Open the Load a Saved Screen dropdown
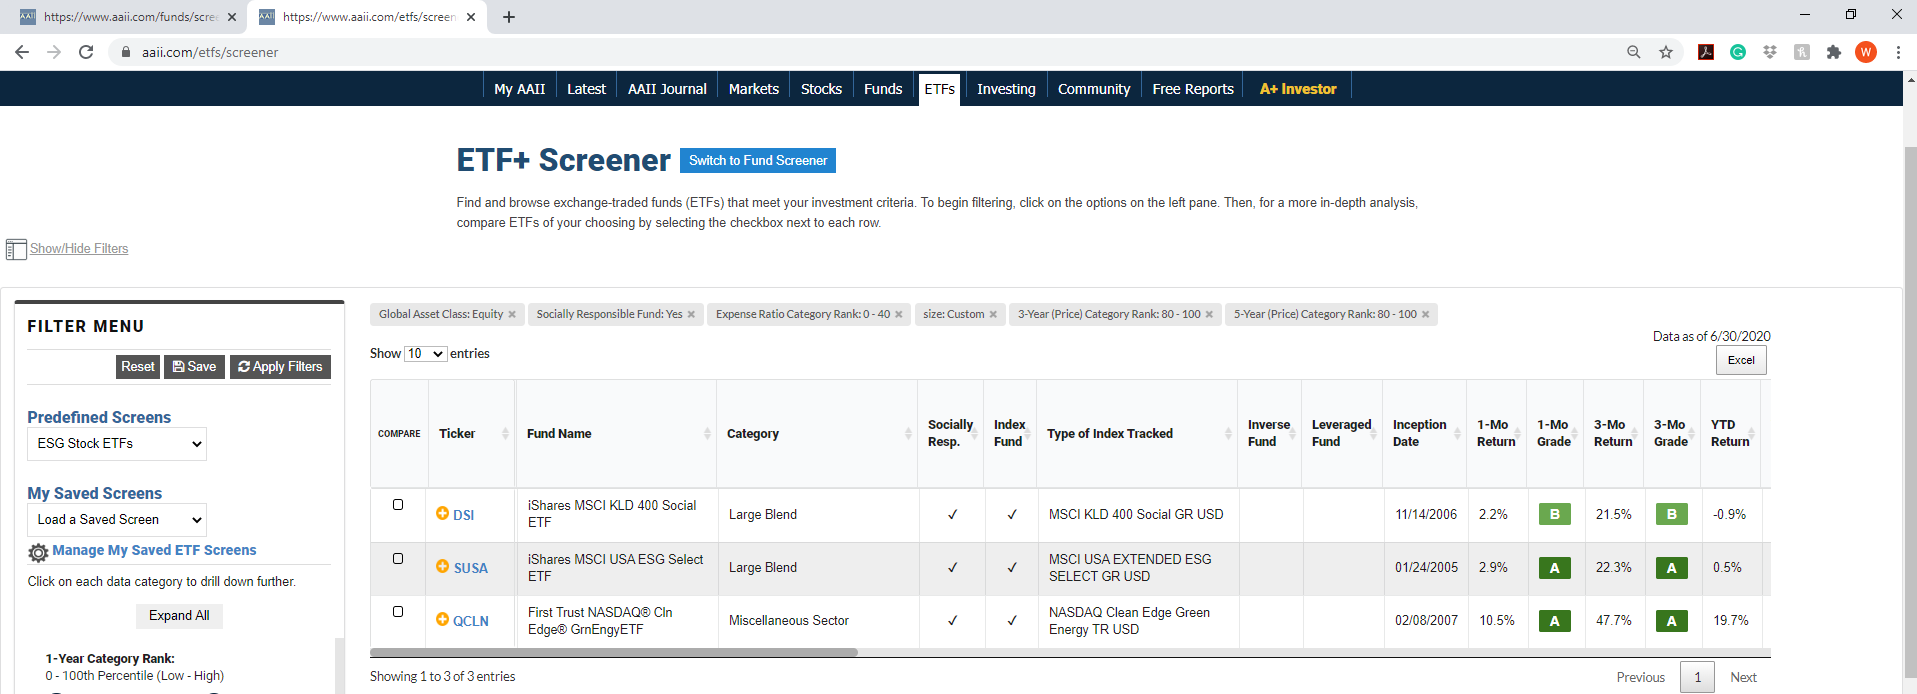This screenshot has height=694, width=1917. click(117, 520)
